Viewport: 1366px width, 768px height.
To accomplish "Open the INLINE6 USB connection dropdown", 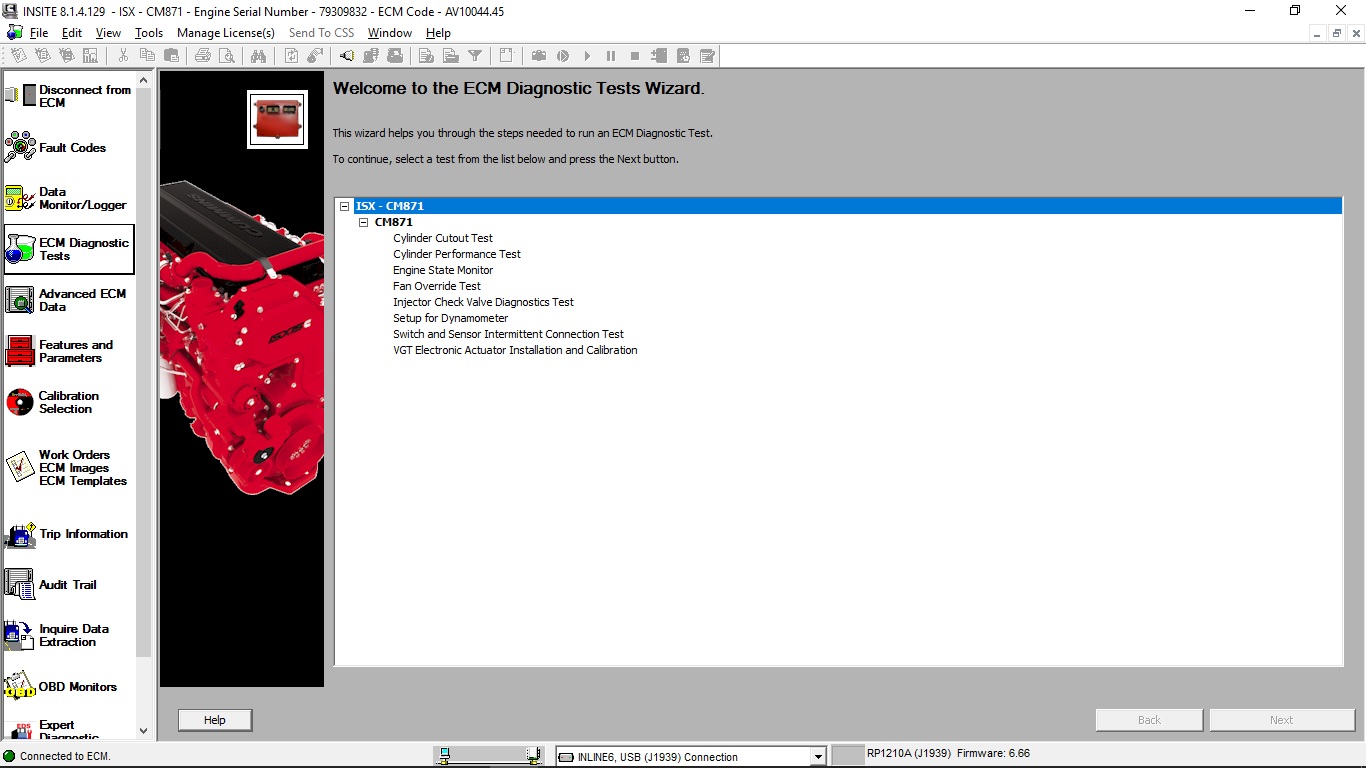I will pos(818,757).
